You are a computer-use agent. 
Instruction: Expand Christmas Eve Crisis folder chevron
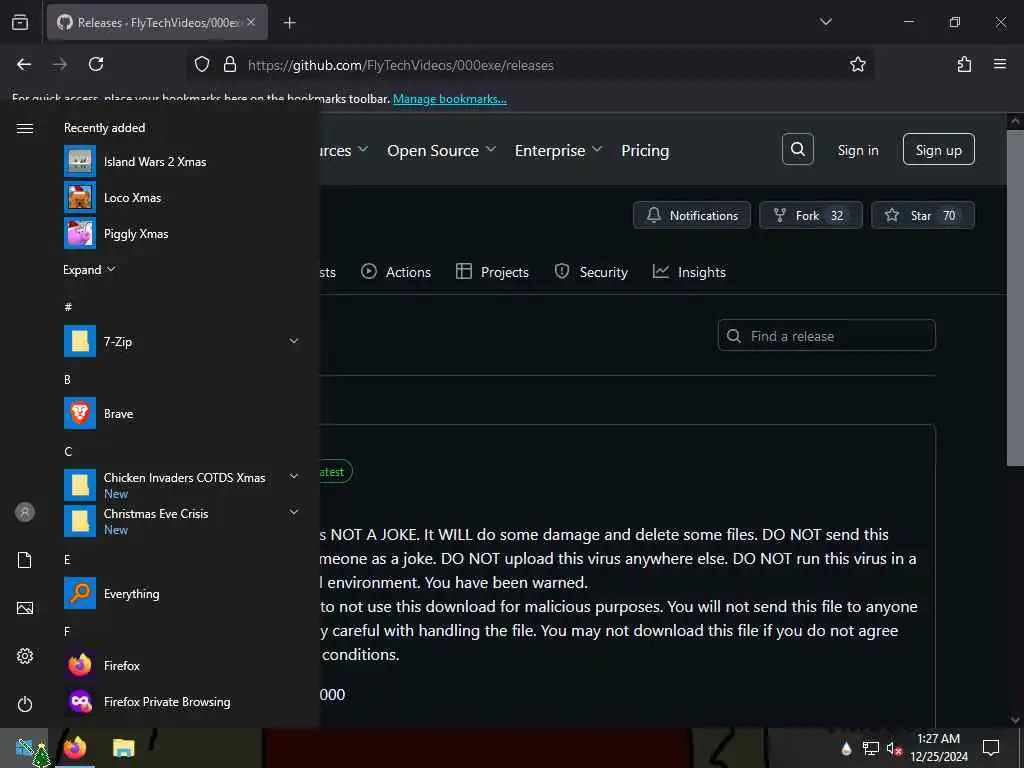294,513
